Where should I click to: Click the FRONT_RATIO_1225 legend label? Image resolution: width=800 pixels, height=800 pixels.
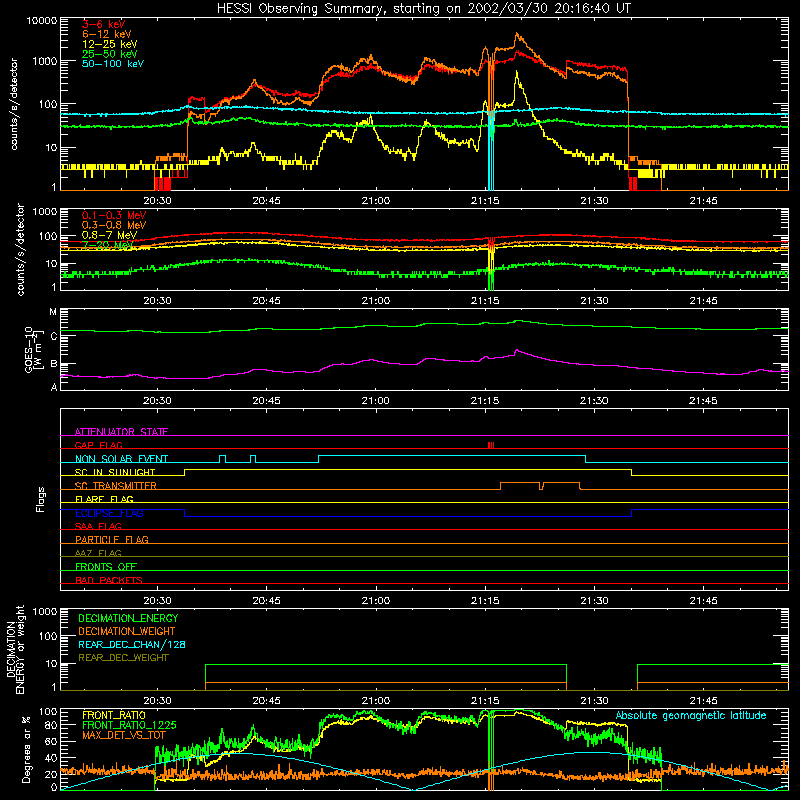(x=129, y=725)
